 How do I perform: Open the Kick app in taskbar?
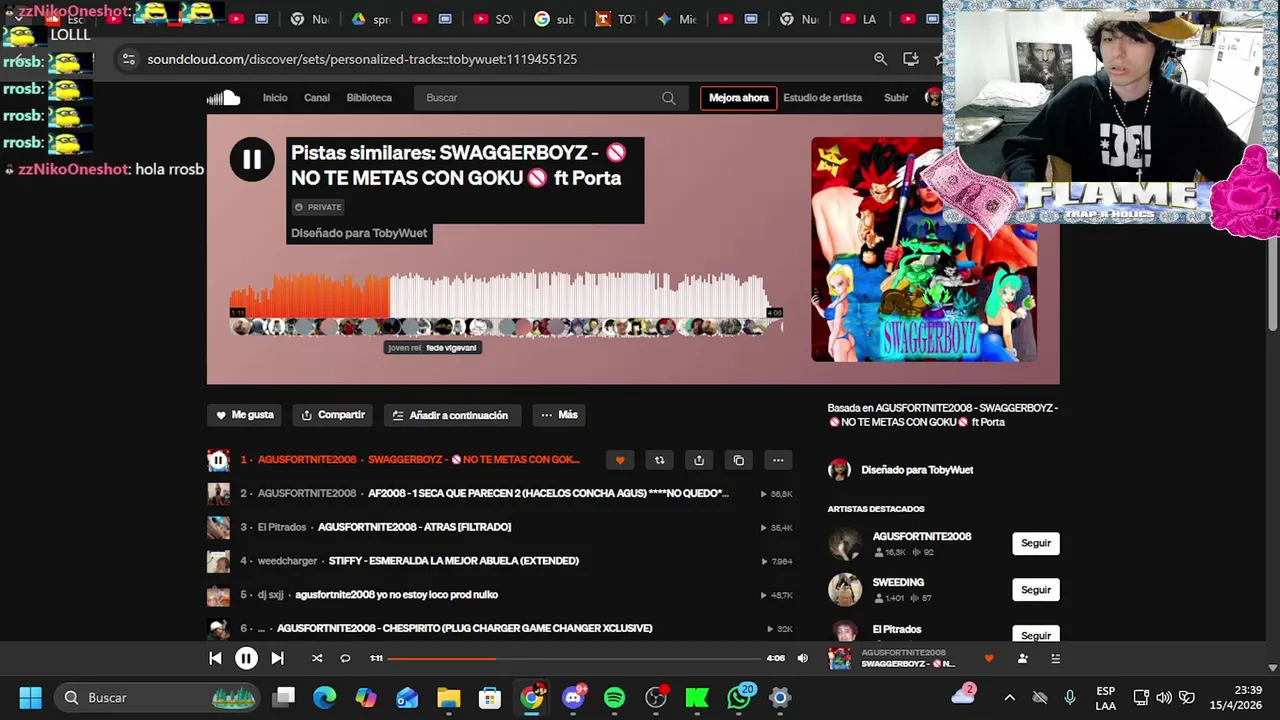(697, 697)
